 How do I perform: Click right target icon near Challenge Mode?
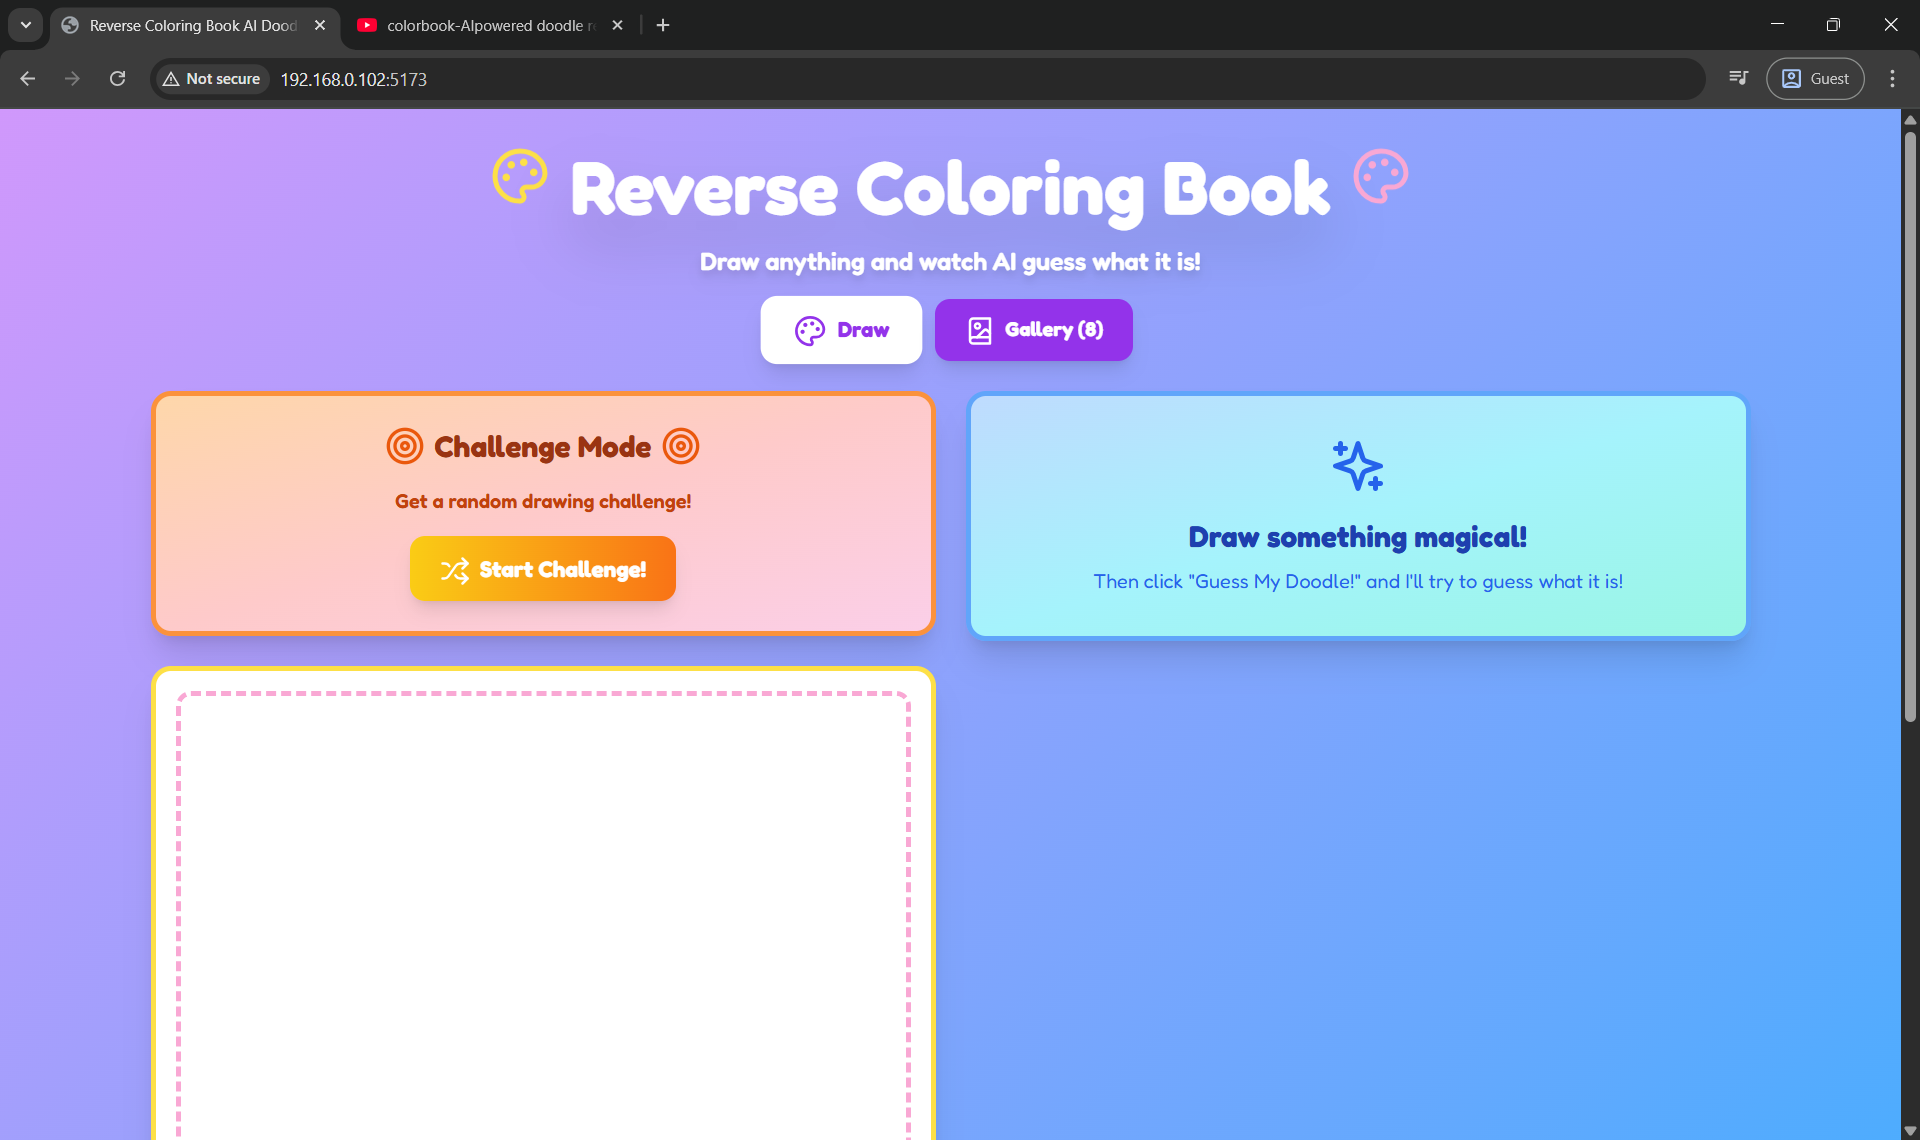(x=681, y=446)
